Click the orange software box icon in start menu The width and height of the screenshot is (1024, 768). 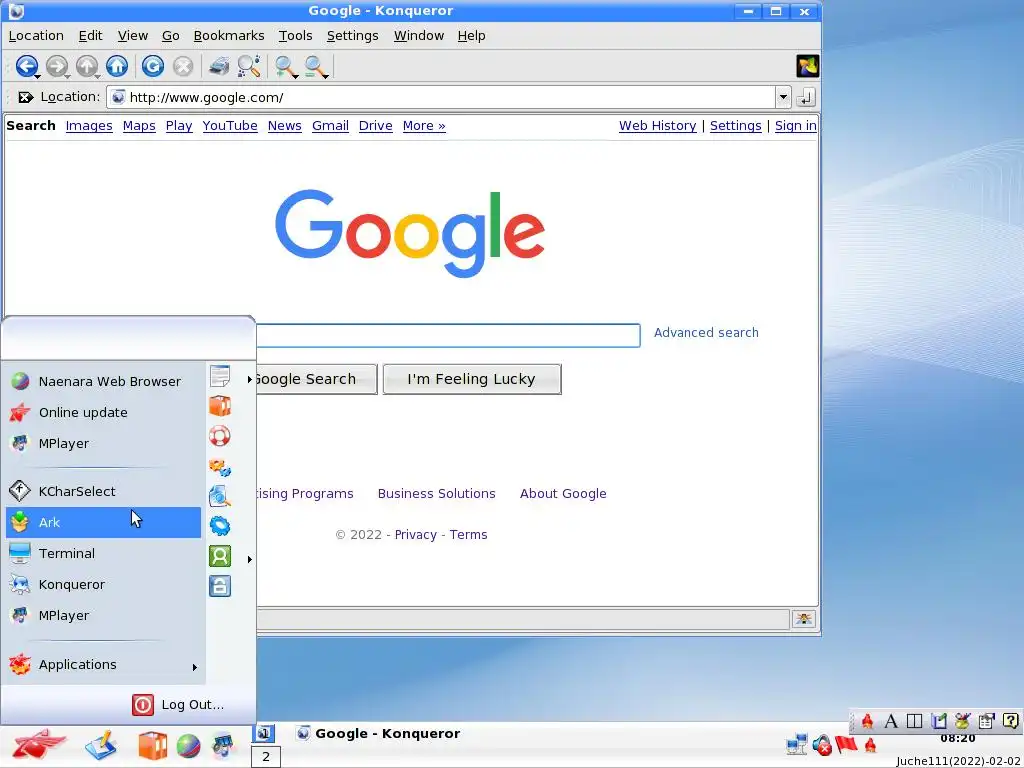(x=220, y=406)
